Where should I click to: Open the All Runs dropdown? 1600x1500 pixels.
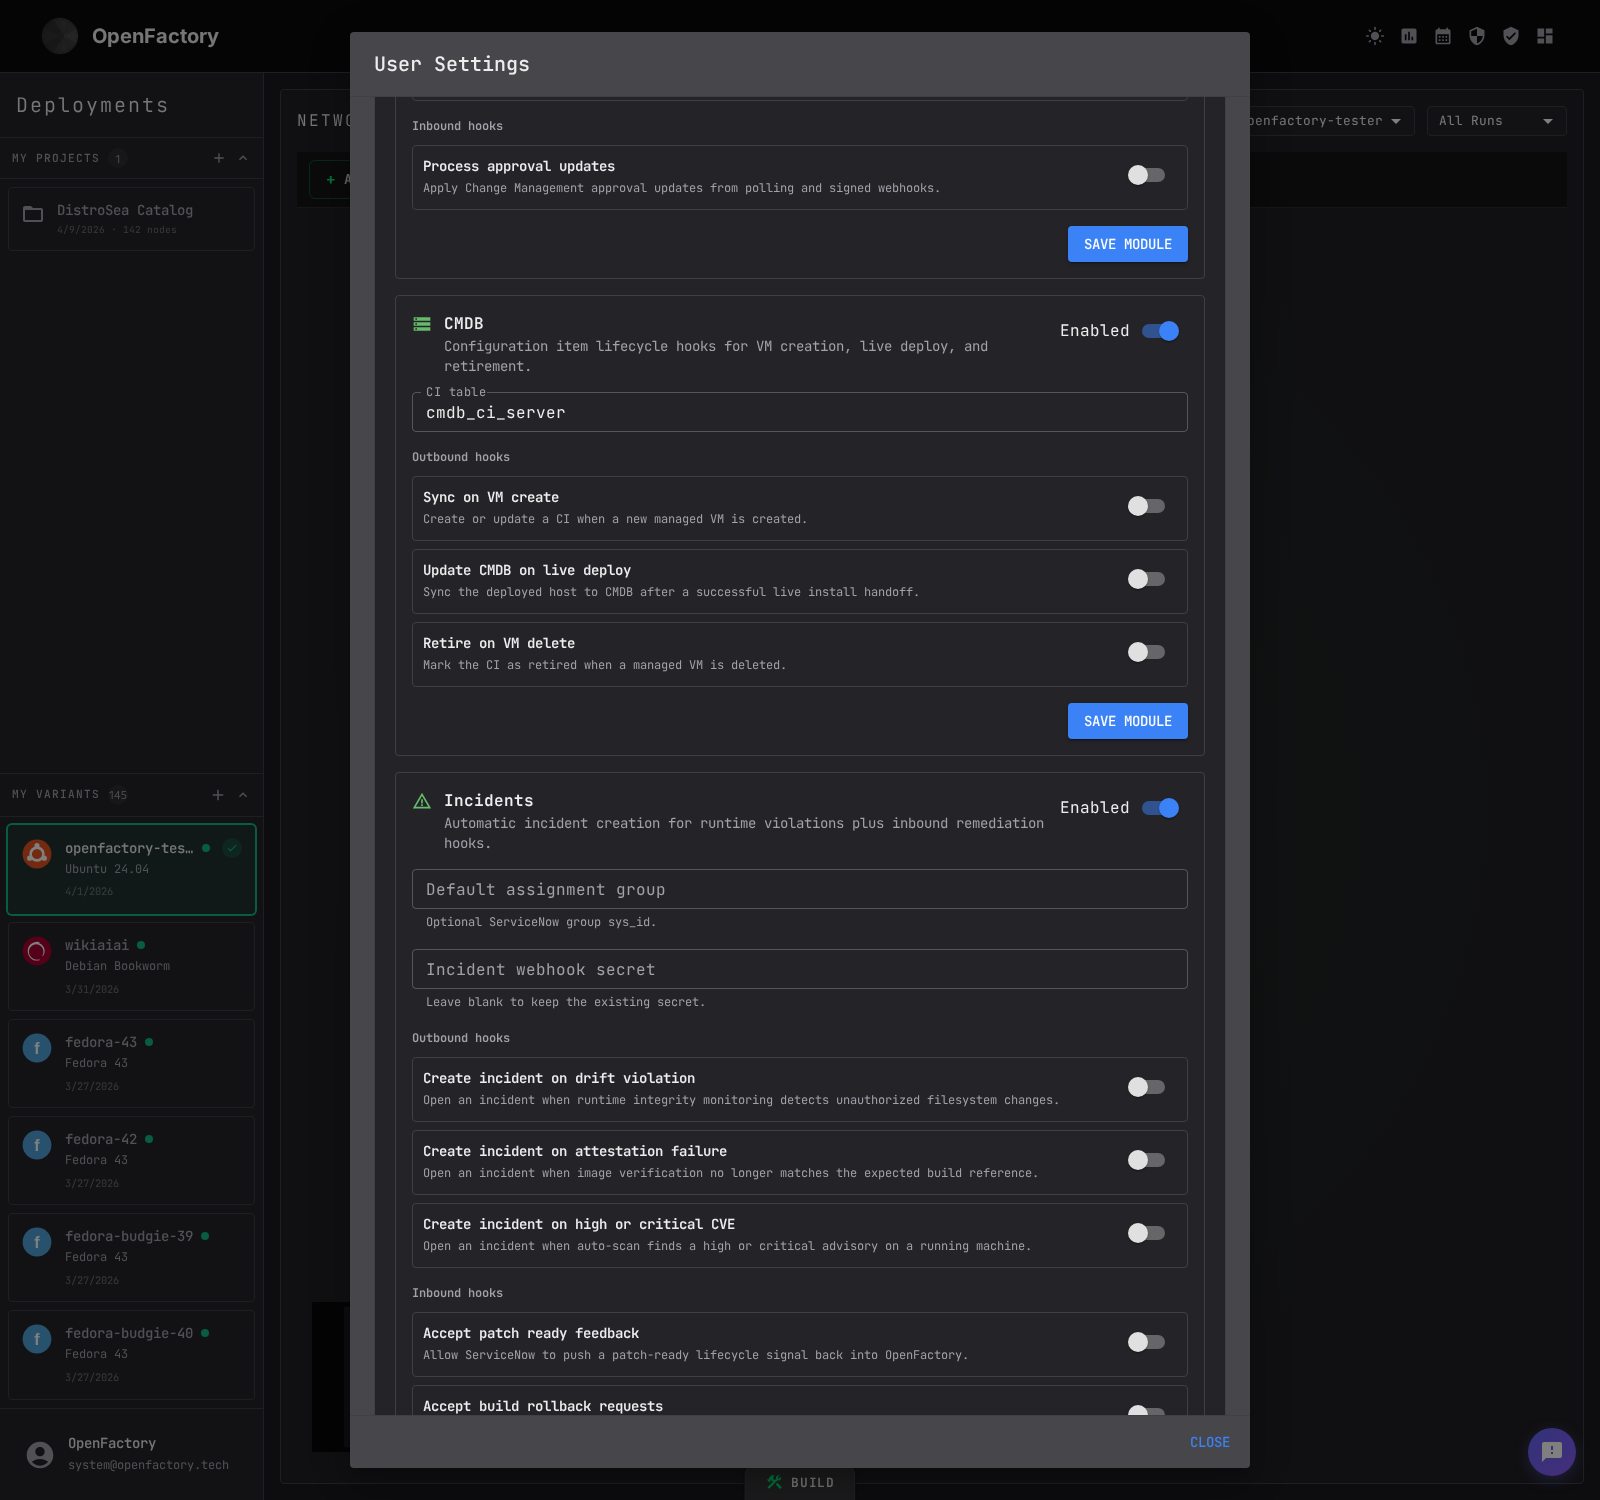point(1495,120)
